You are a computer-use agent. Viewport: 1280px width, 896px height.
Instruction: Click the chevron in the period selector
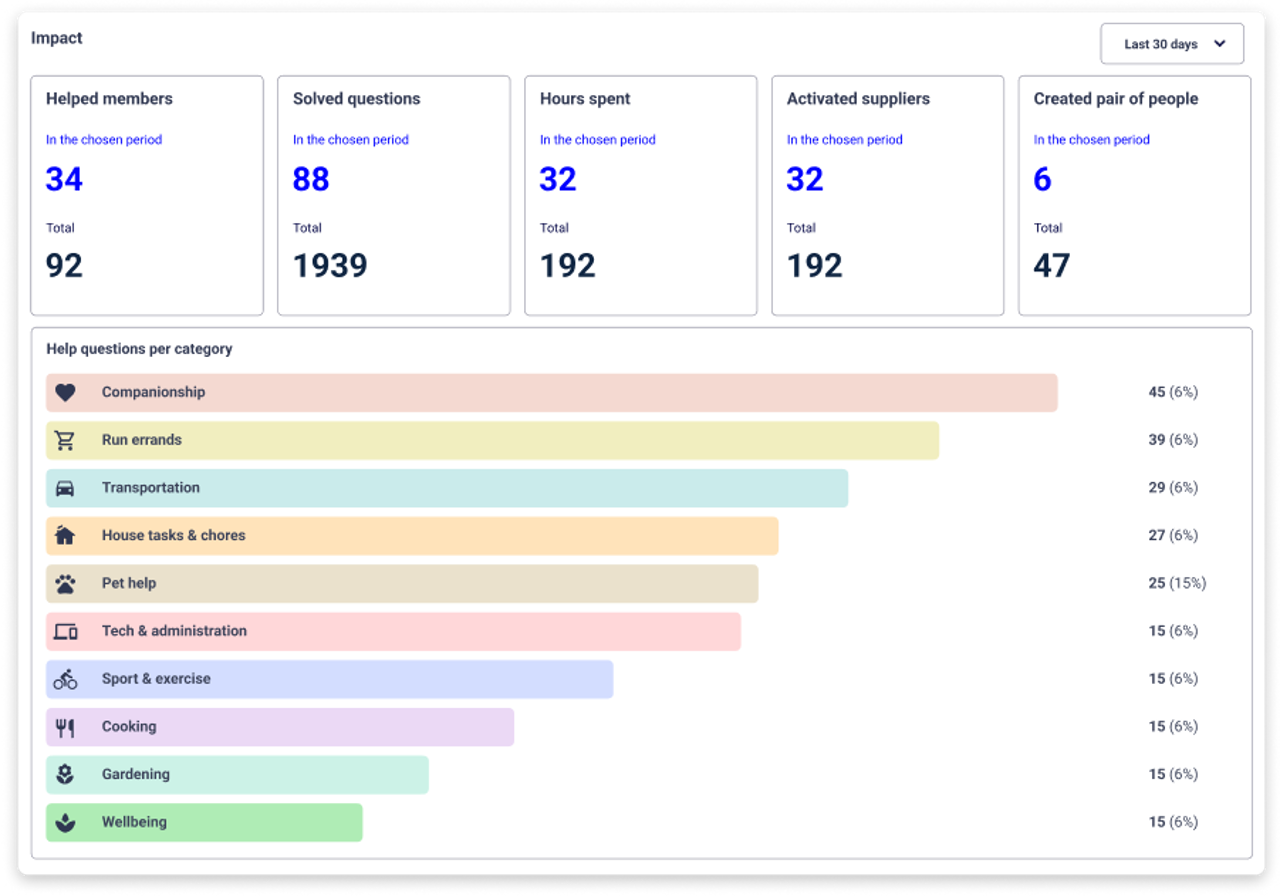tap(1219, 44)
